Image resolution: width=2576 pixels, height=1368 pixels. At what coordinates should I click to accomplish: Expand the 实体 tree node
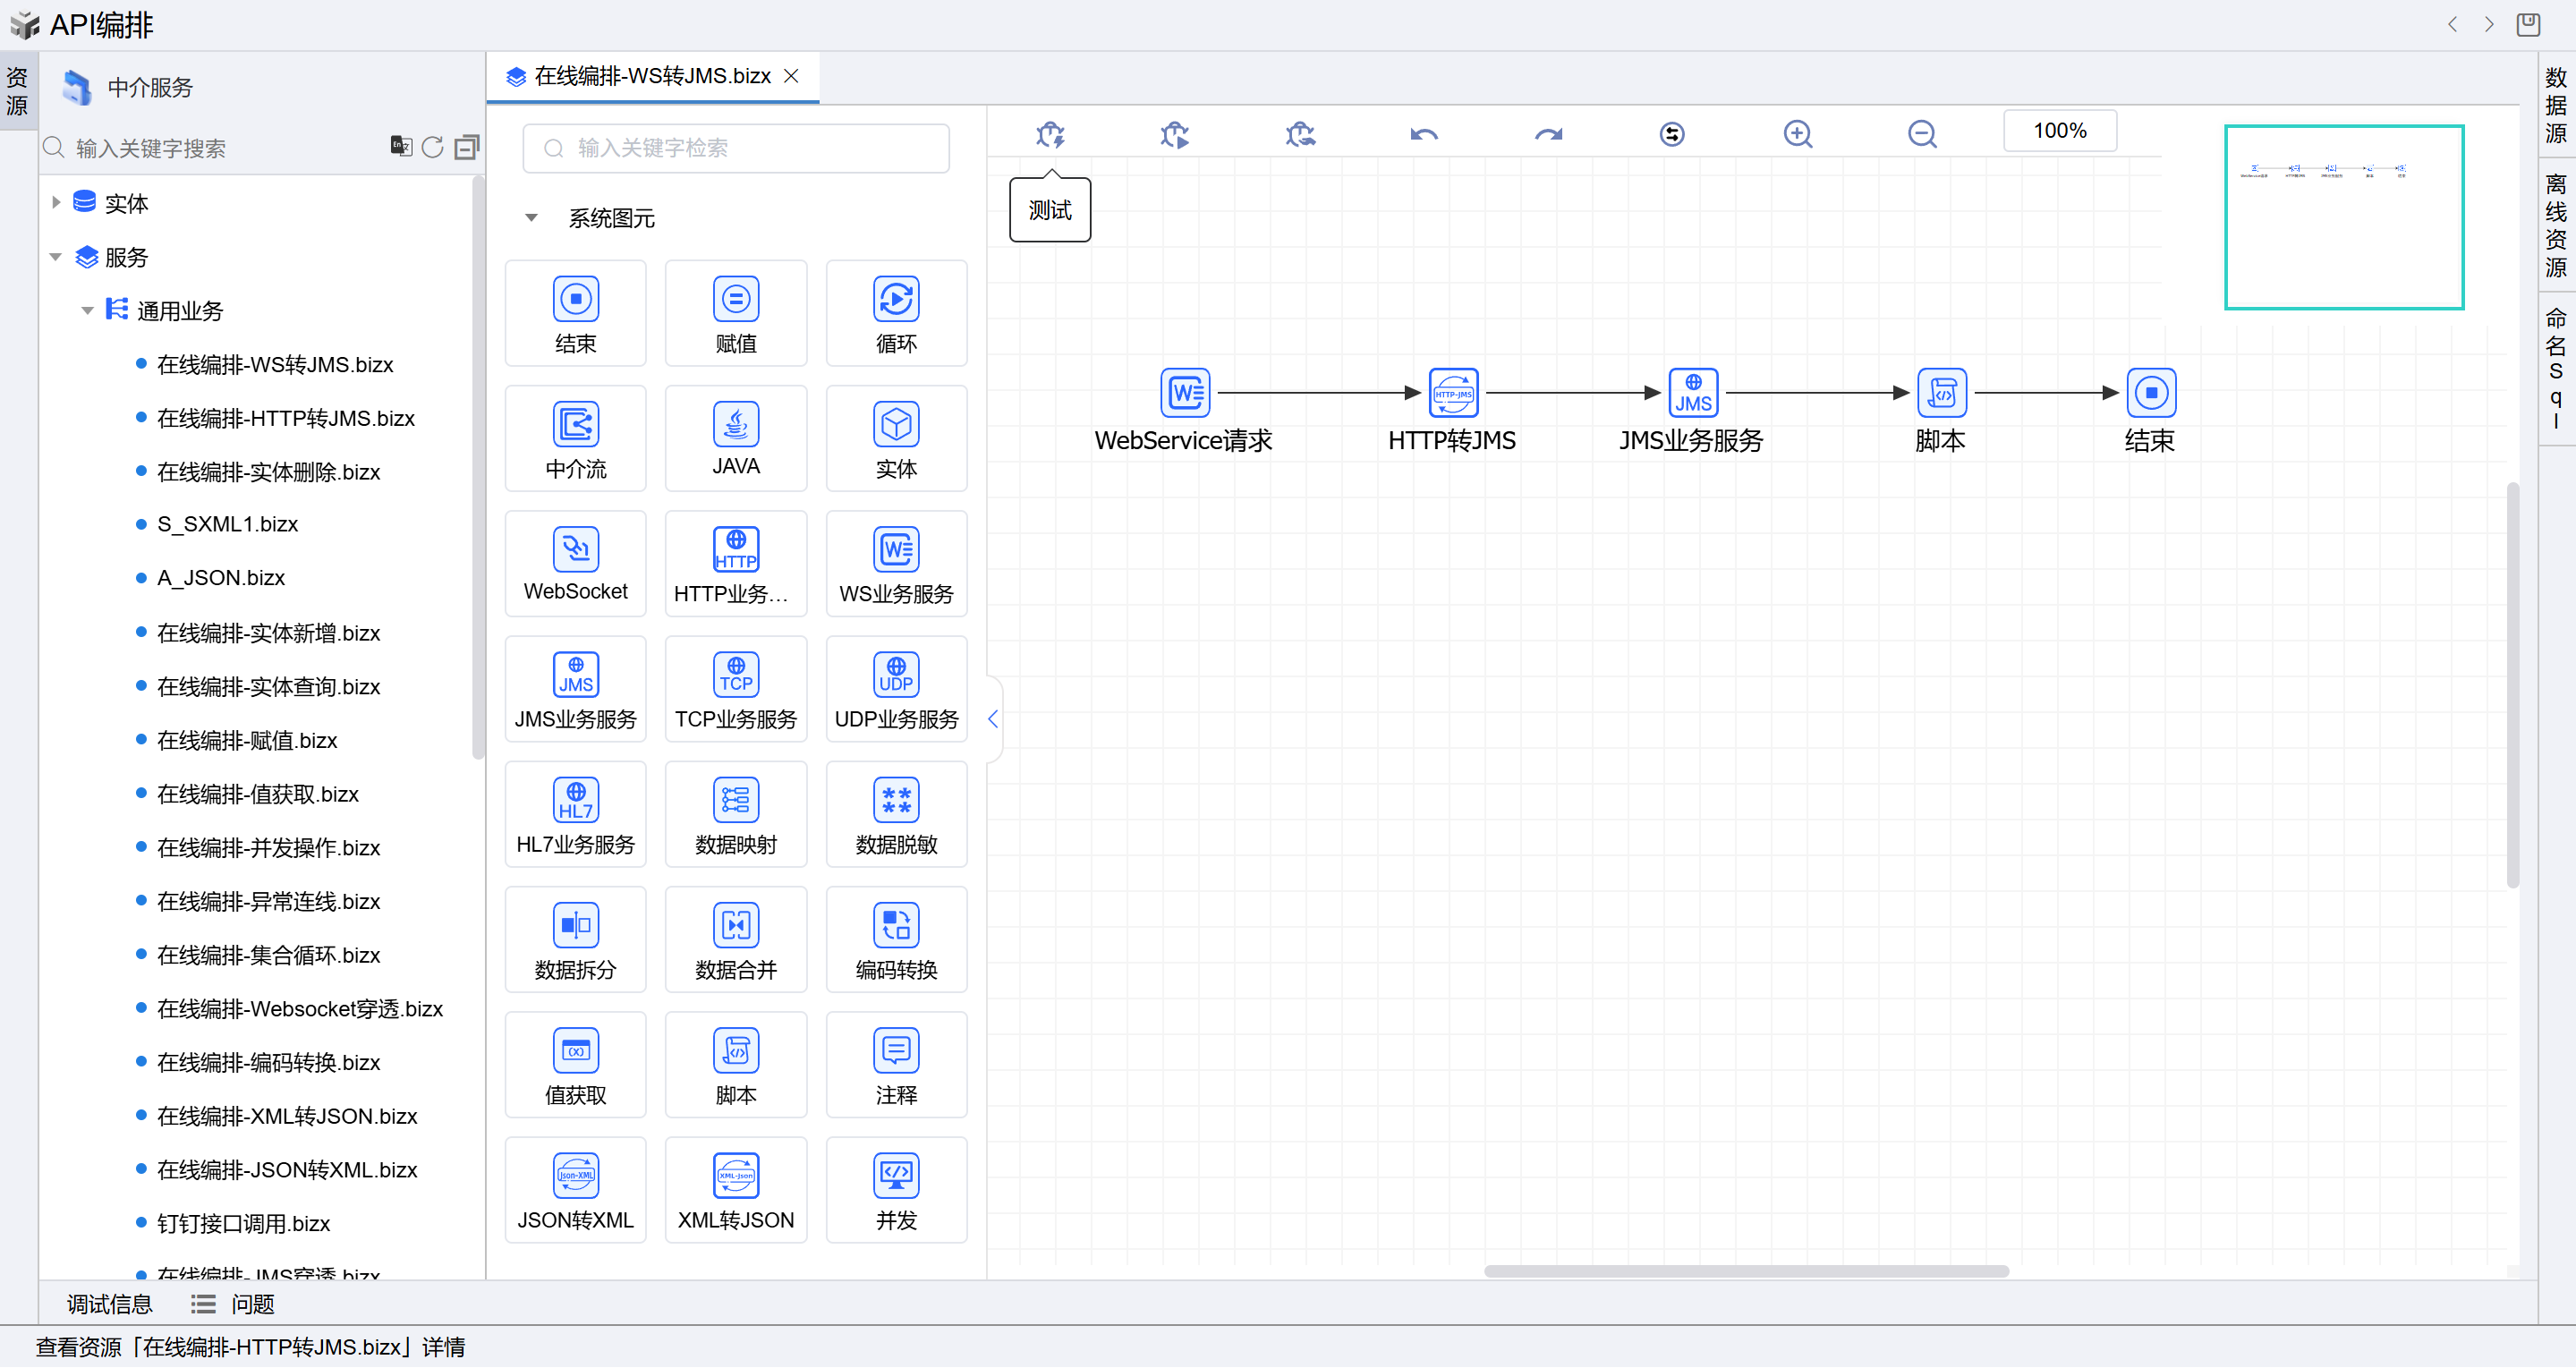coord(56,203)
